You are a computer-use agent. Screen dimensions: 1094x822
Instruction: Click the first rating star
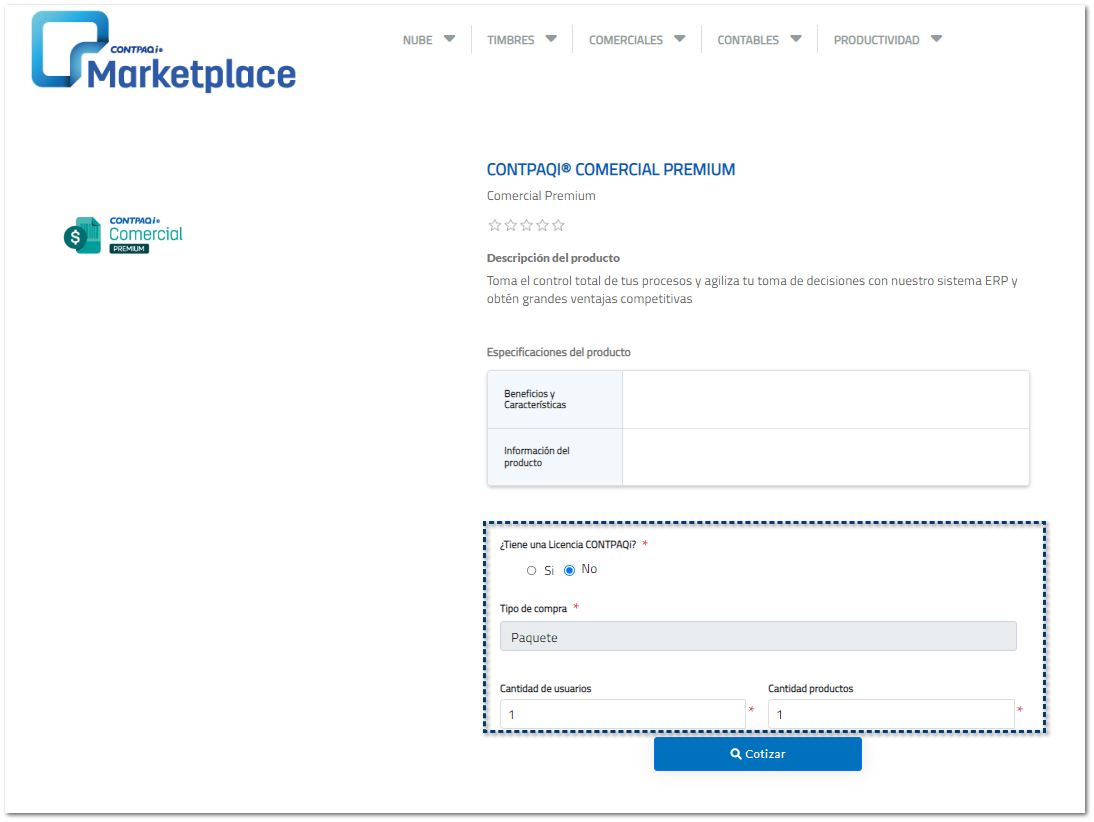coord(494,225)
